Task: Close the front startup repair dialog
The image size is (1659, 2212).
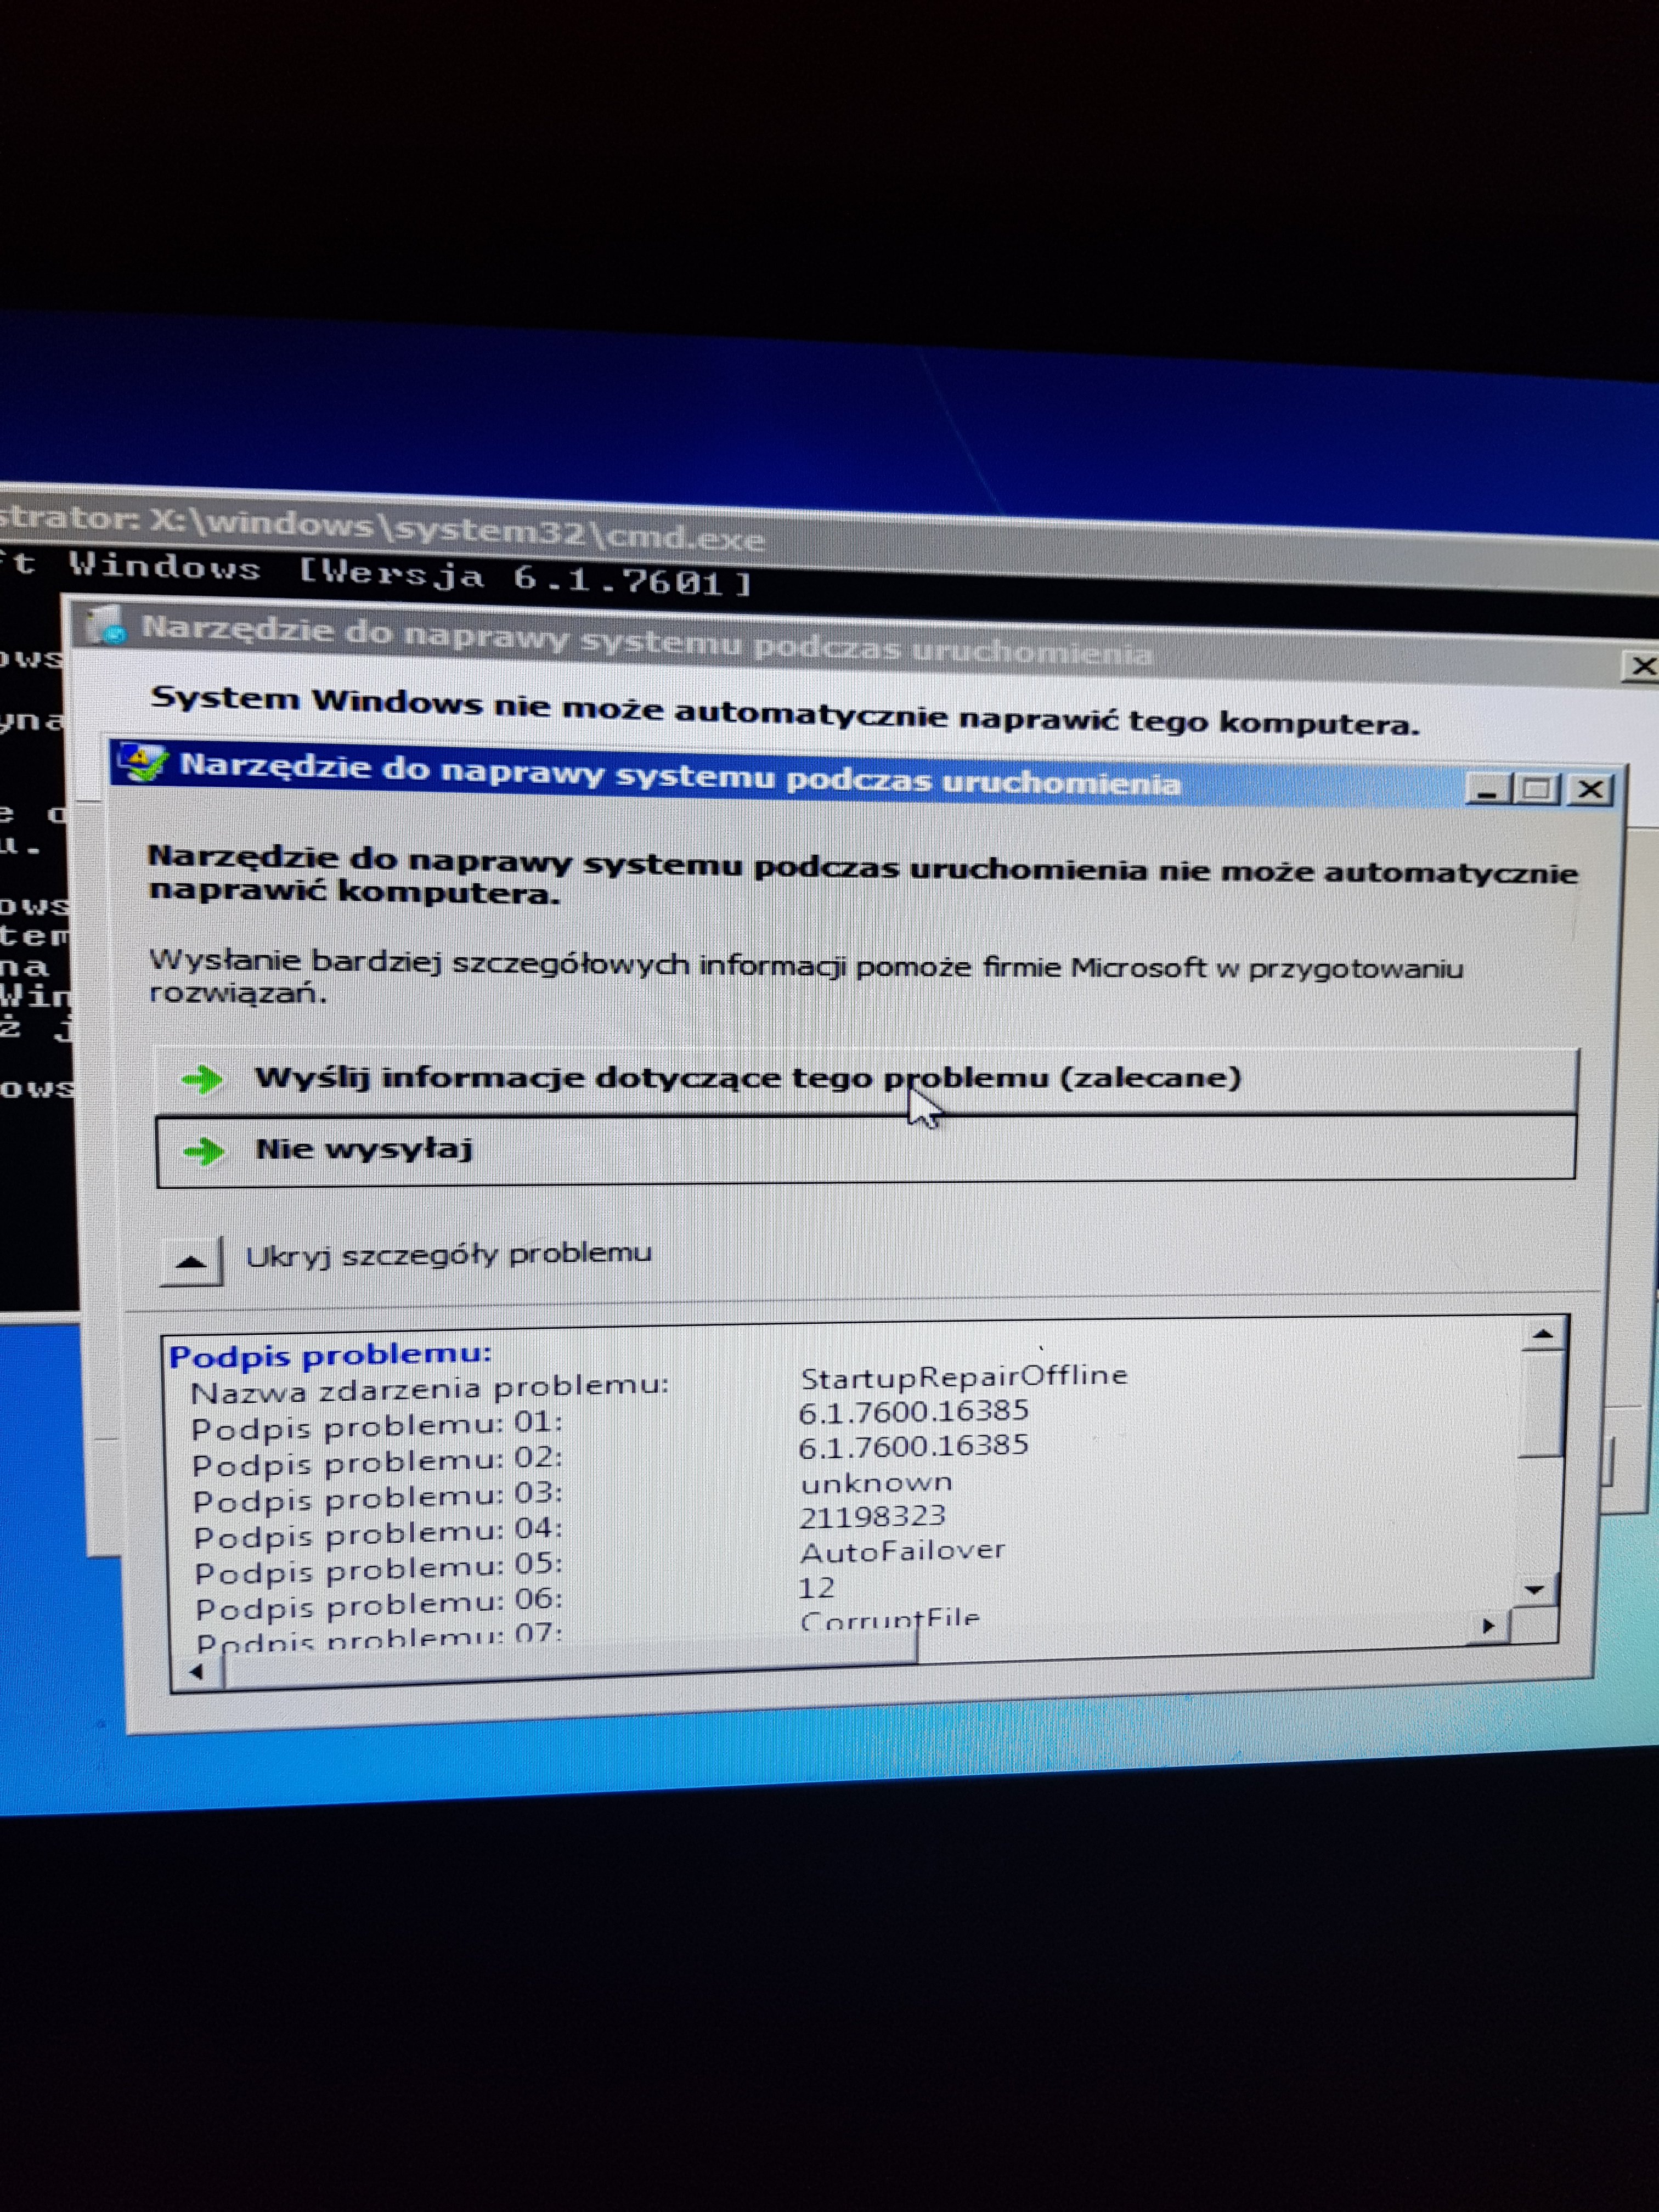Action: click(x=1589, y=791)
